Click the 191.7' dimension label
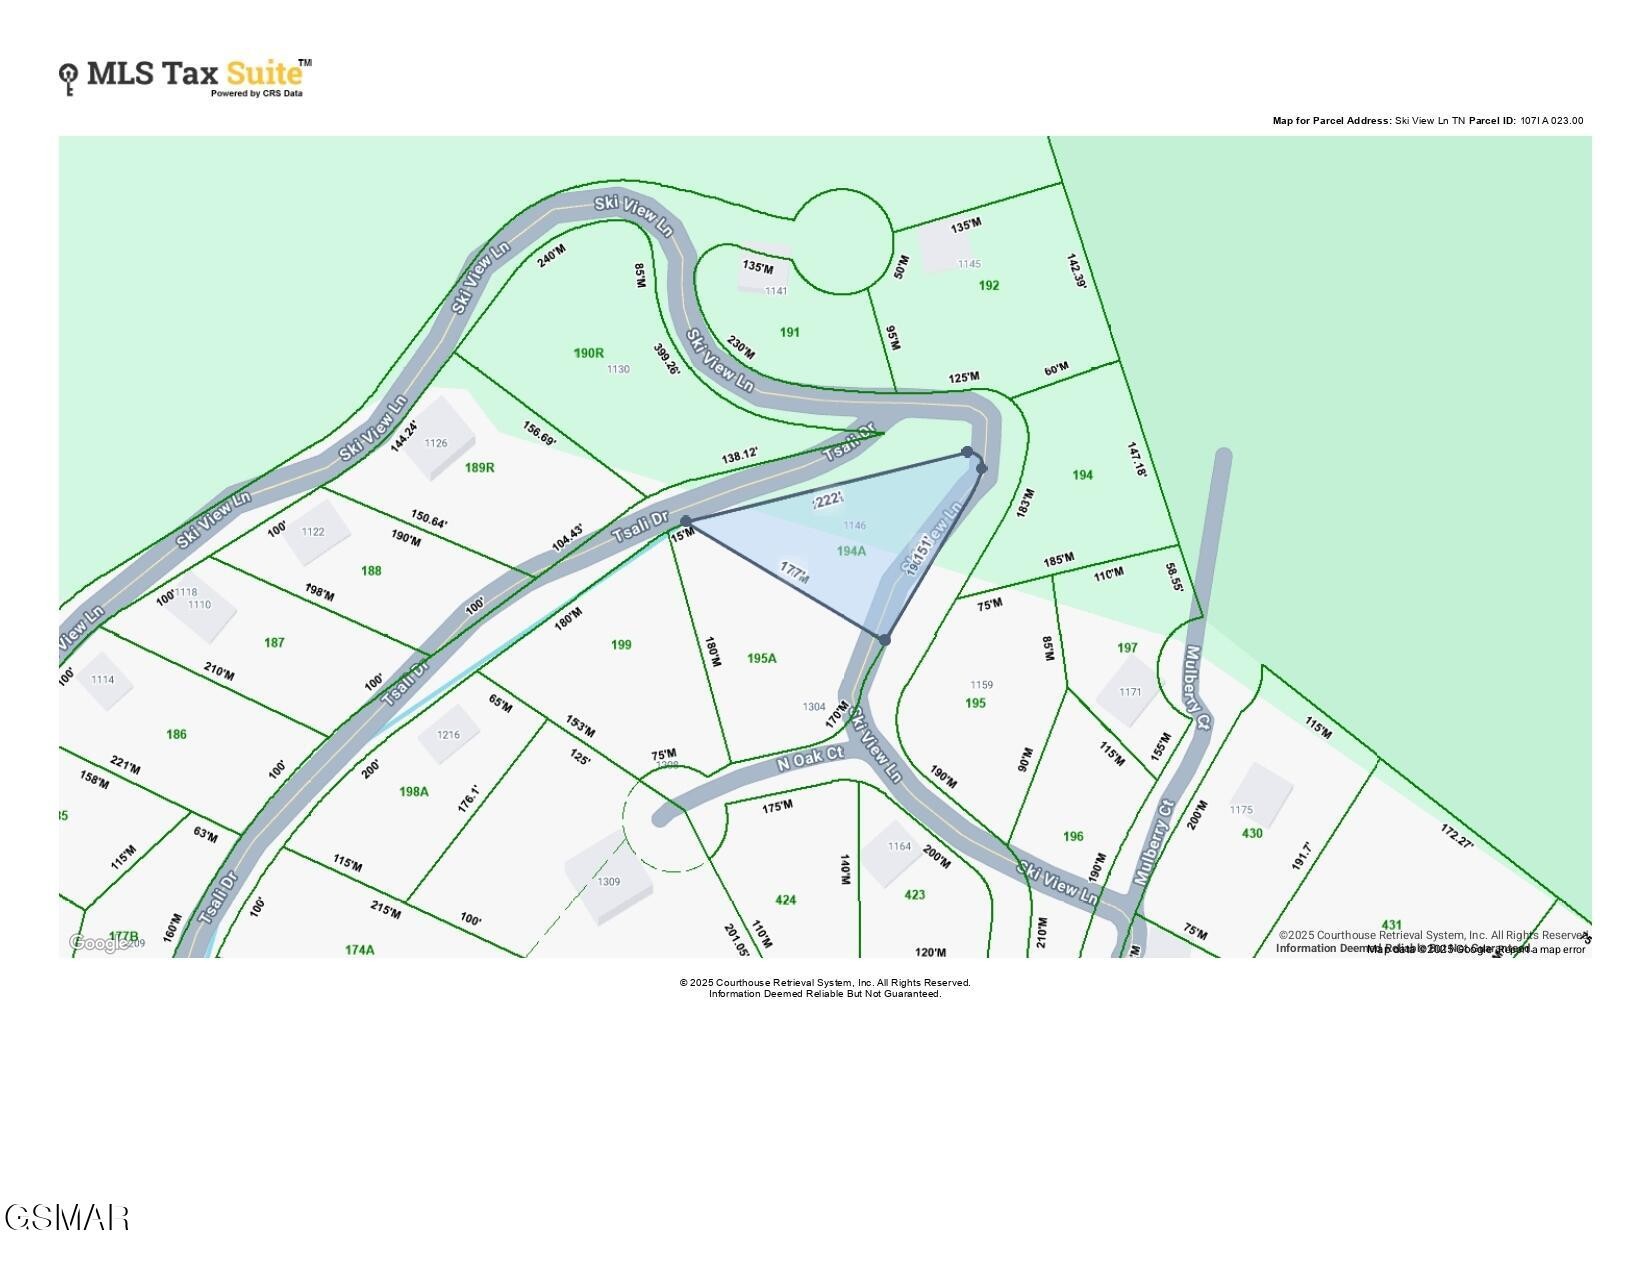Screen dimensions: 1650x1275 (x=1301, y=855)
